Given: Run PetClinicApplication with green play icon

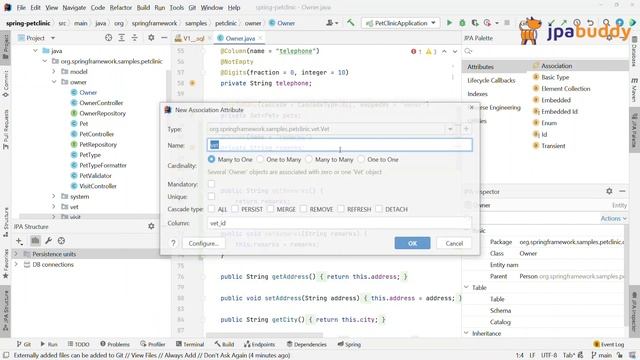Looking at the screenshot, I should 449,23.
